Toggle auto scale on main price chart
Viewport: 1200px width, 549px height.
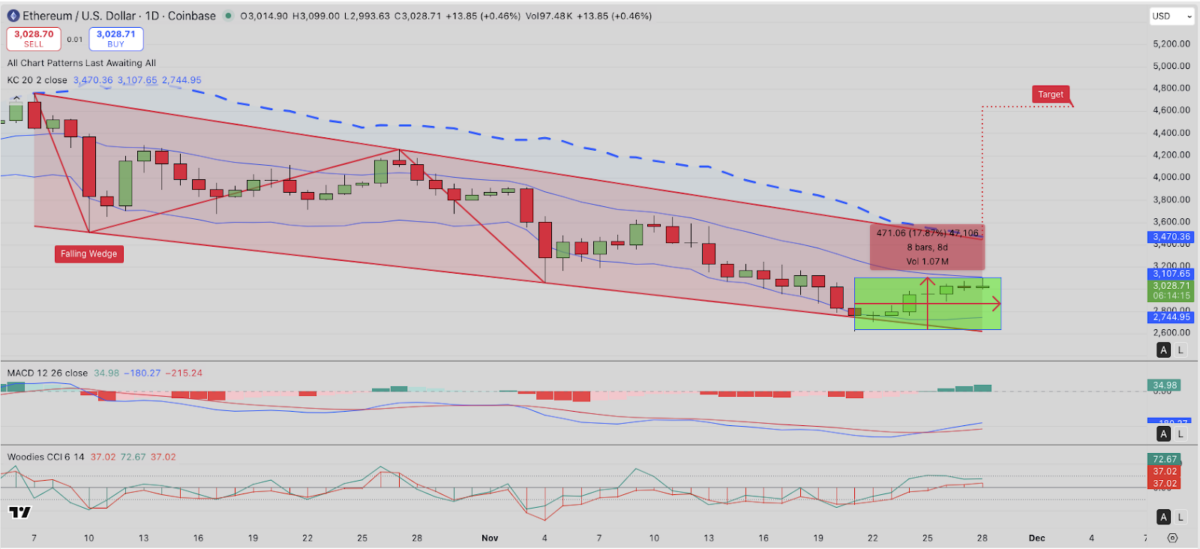point(1163,349)
